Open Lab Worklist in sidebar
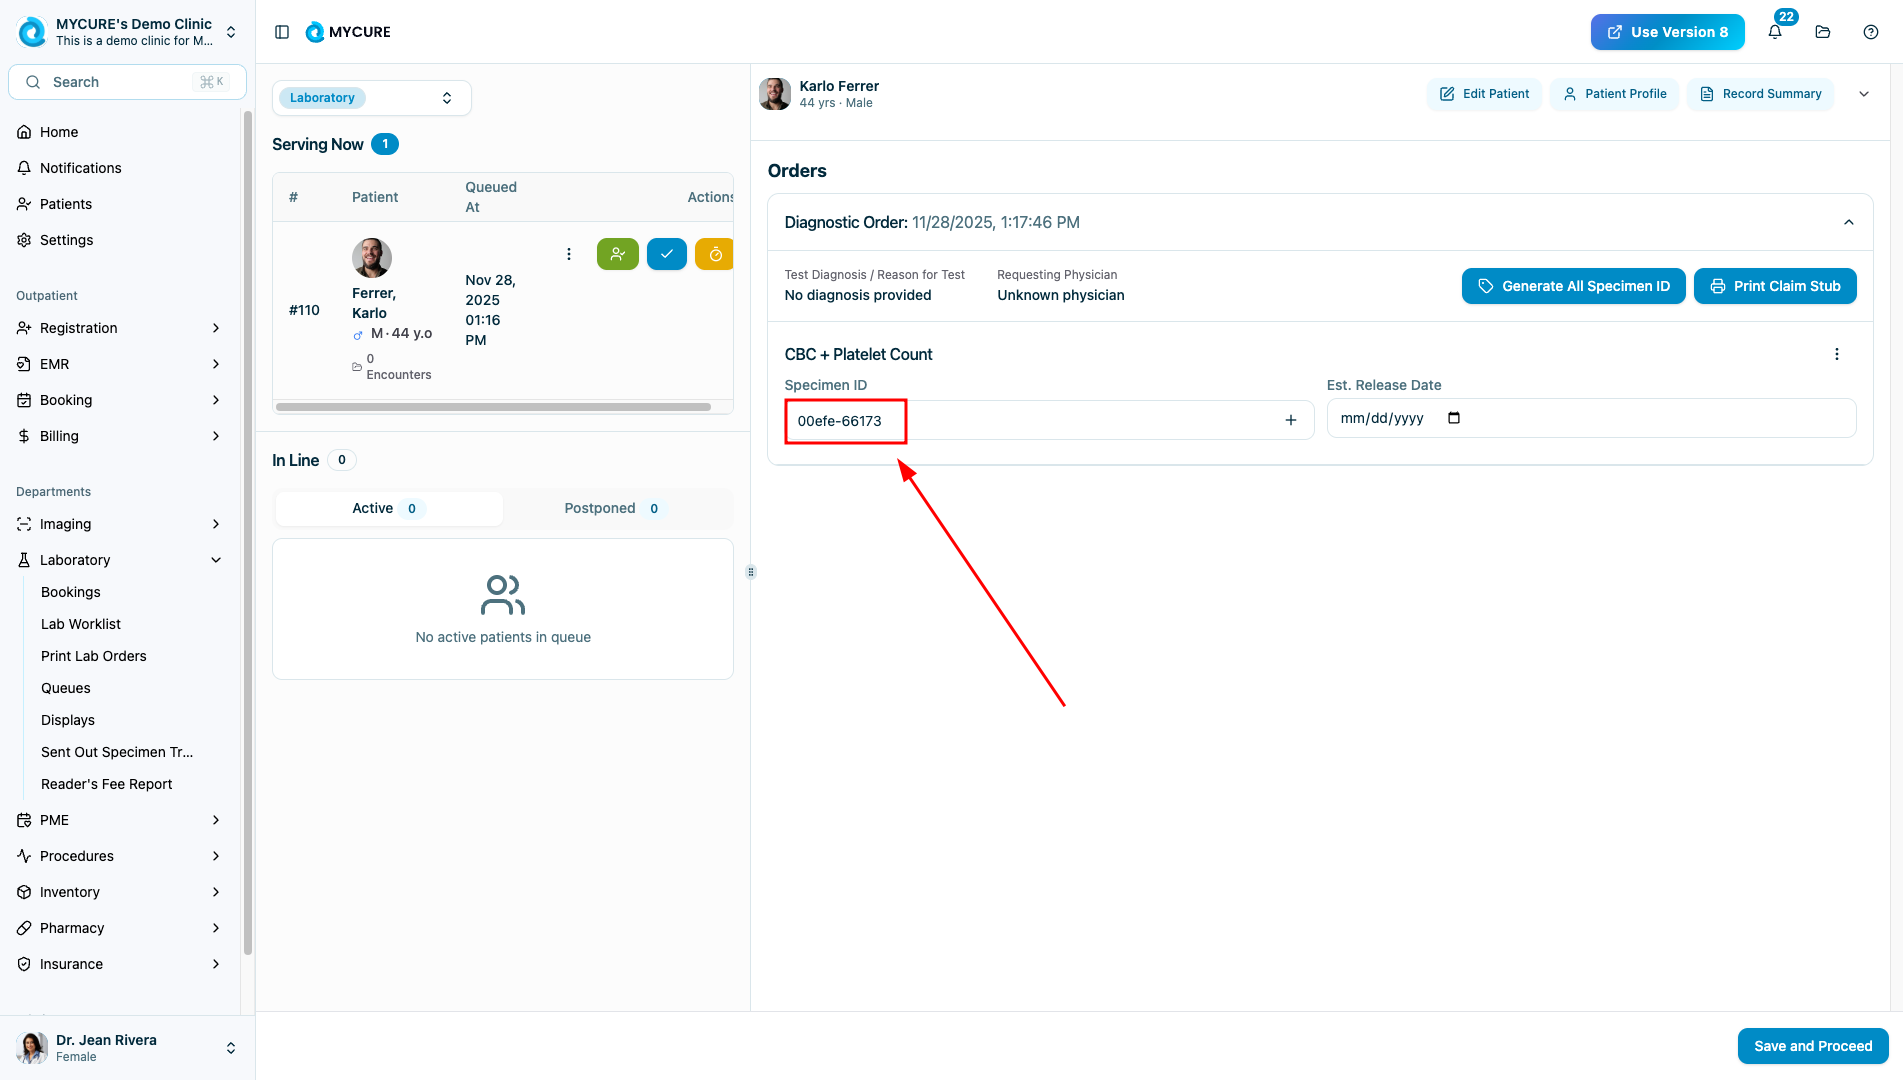1903x1080 pixels. [81, 624]
